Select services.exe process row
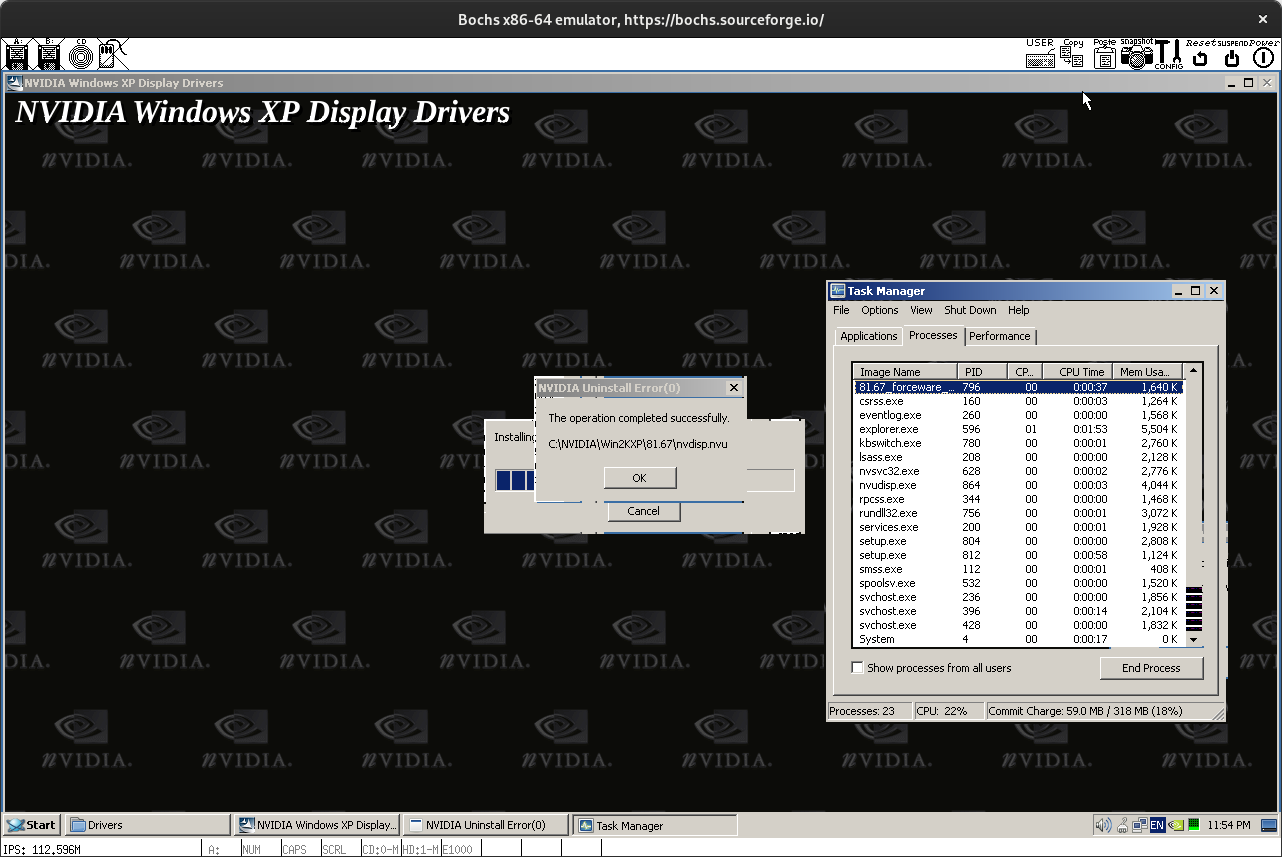1282x857 pixels. click(1018, 527)
